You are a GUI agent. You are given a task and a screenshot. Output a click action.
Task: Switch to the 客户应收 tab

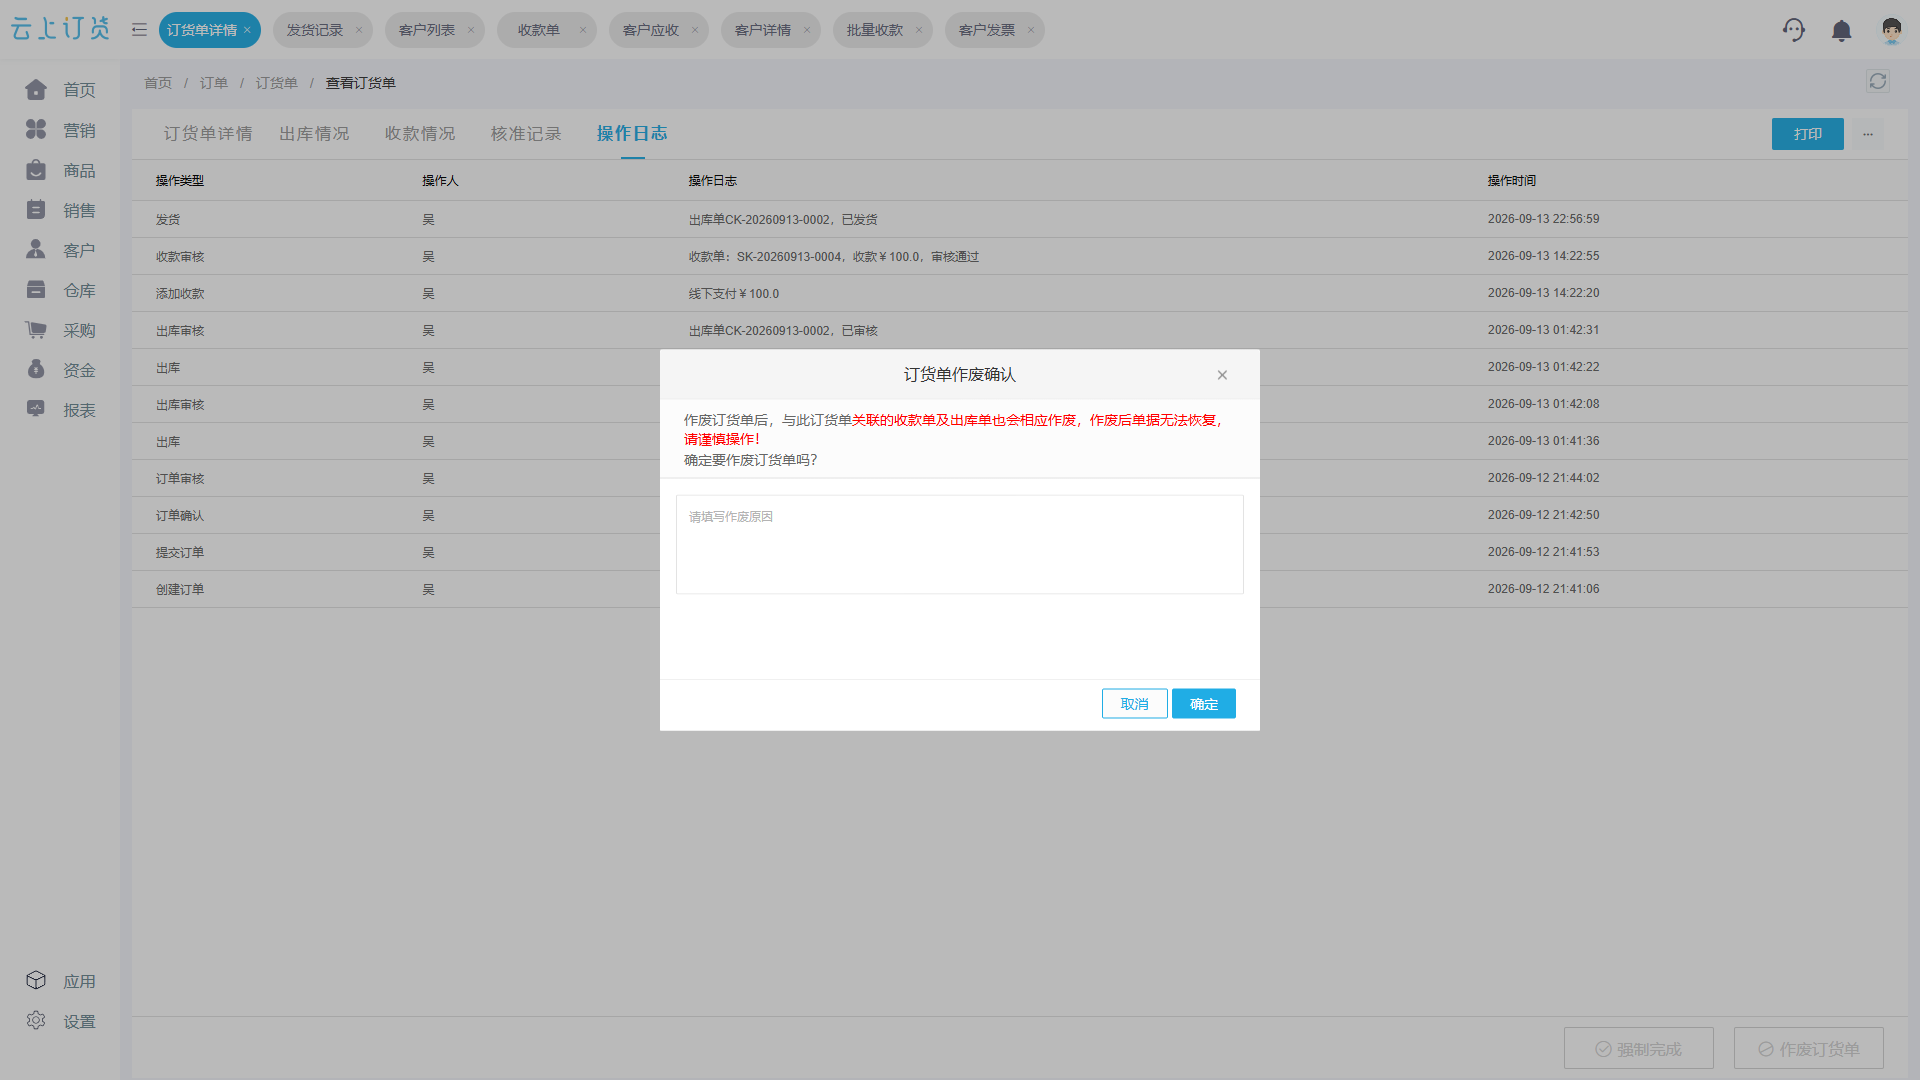(651, 30)
